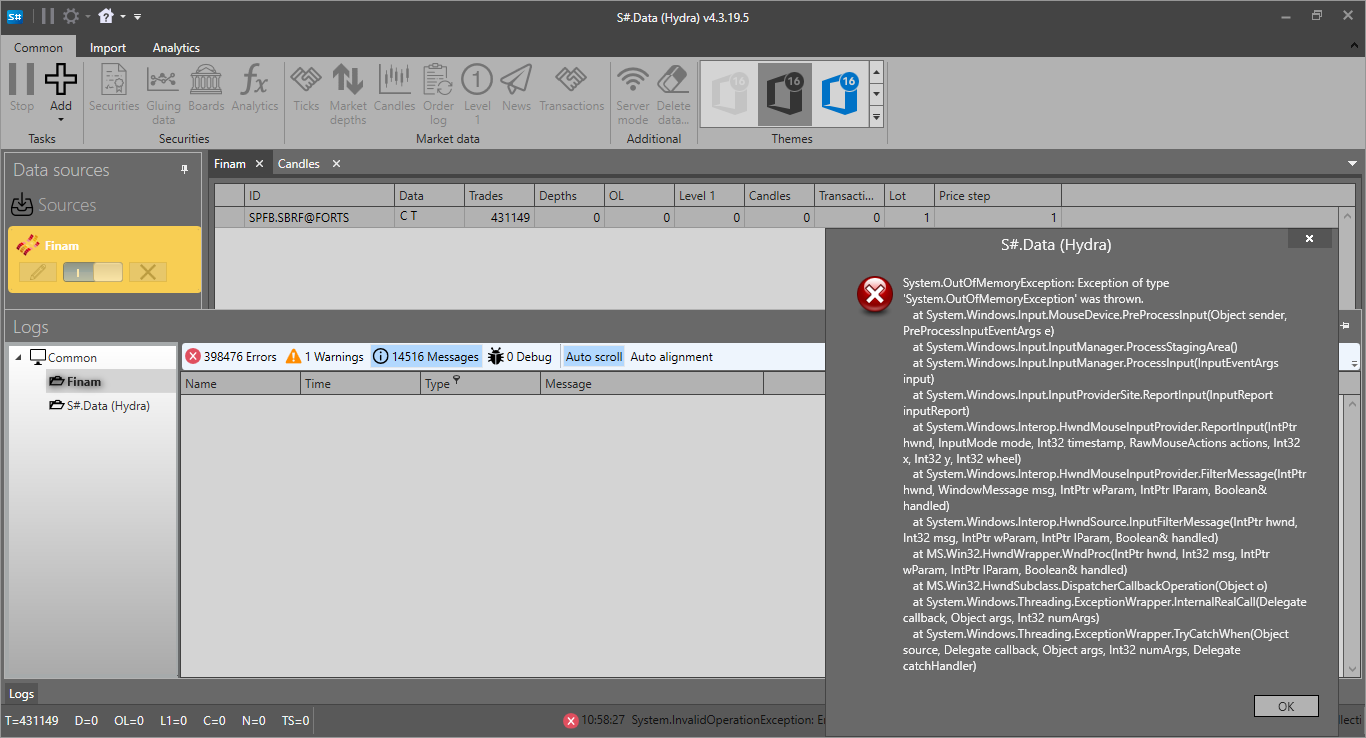This screenshot has height=738, width=1366.
Task: Open the document tabs list dropdown arrow
Action: (1352, 164)
